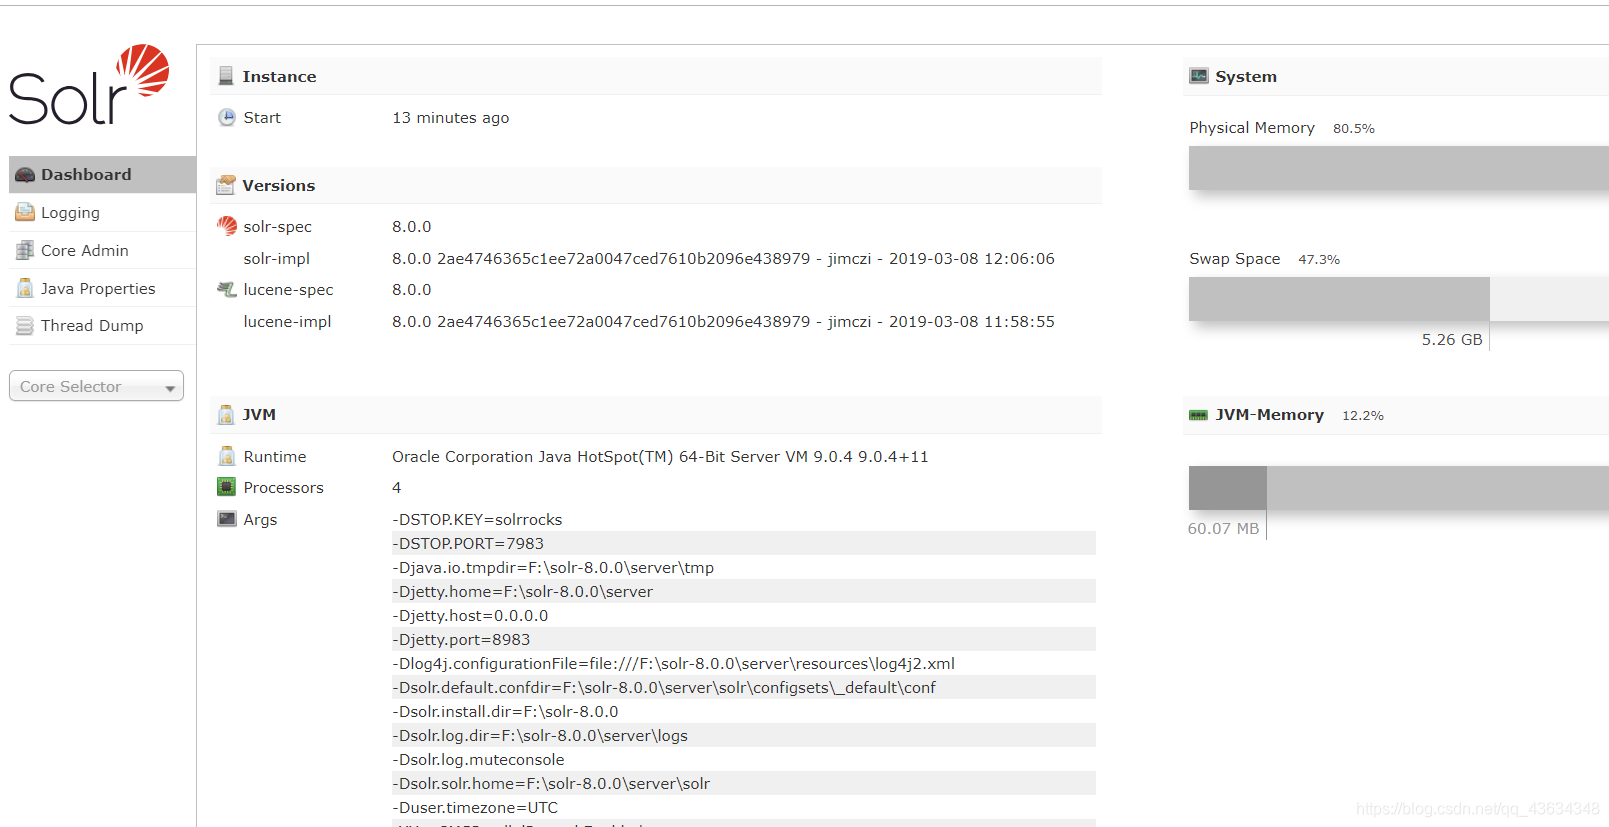Click the -Dsolr.log.dir argument
Screen dimensions: 1609x827
point(744,736)
